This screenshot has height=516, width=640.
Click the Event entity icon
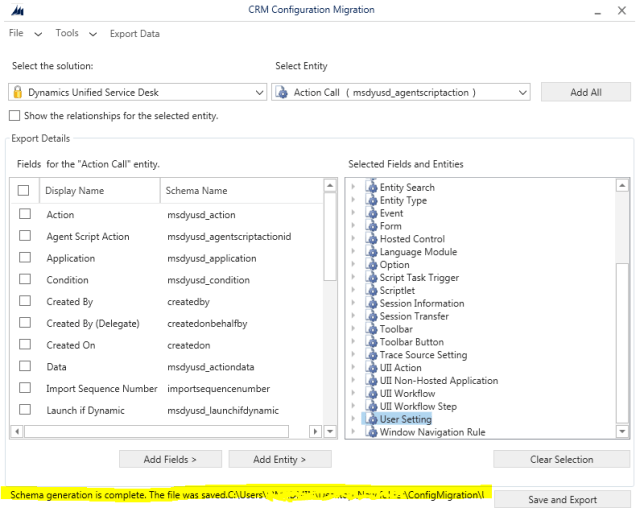click(x=371, y=213)
